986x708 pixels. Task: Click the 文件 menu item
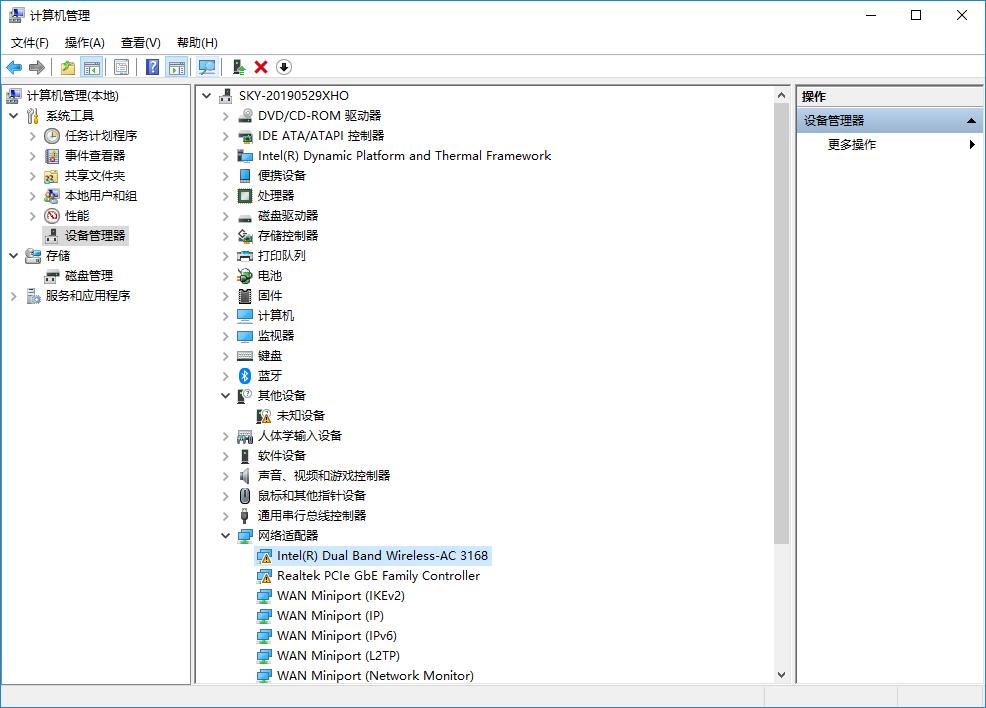click(x=29, y=42)
